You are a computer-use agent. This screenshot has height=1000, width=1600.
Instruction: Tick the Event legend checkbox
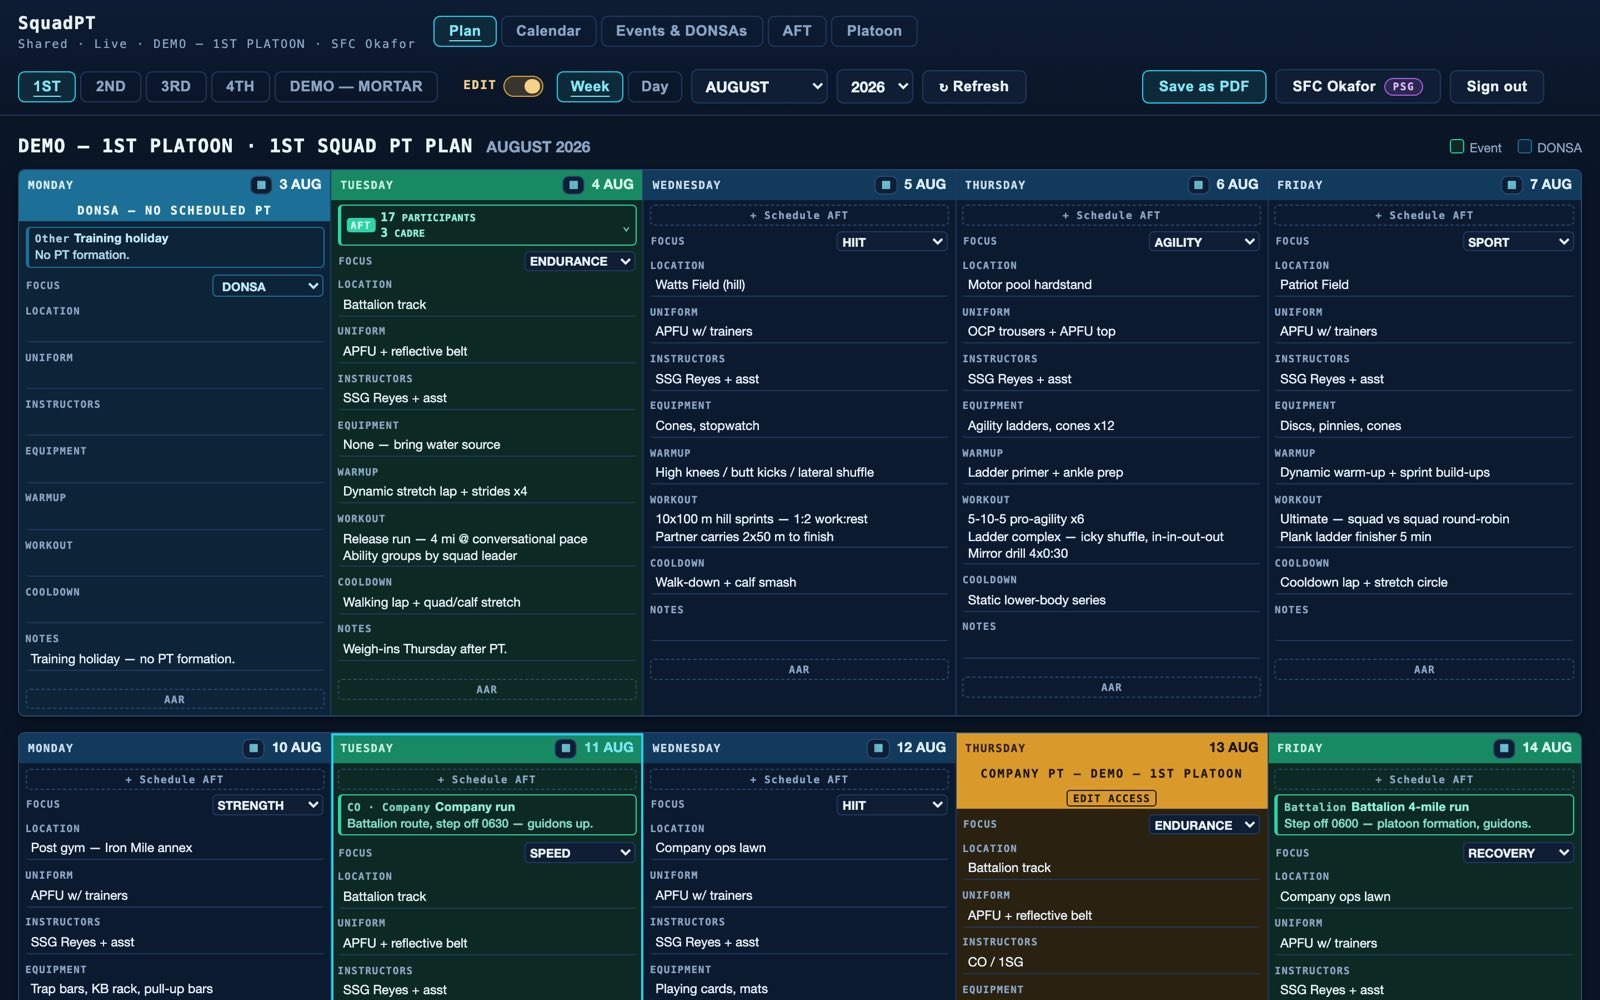click(x=1457, y=147)
